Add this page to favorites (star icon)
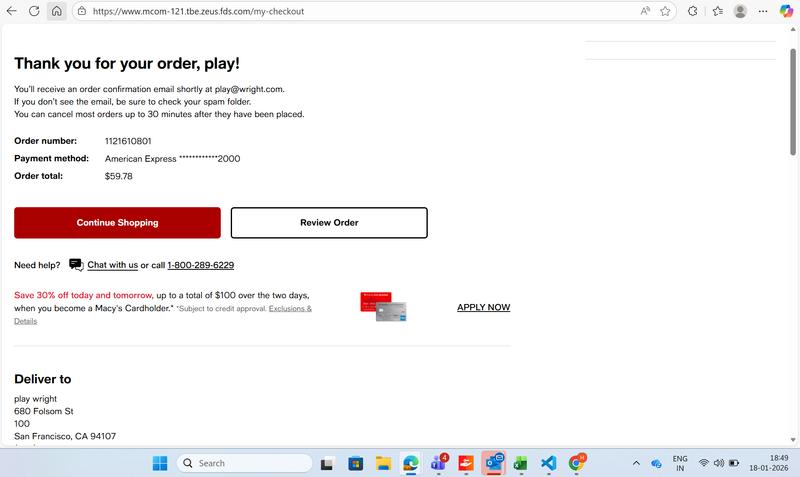This screenshot has height=477, width=800. (x=665, y=11)
